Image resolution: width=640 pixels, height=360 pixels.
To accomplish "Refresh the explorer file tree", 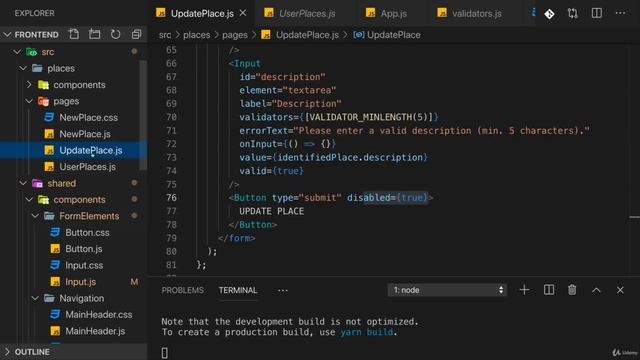I will coord(116,34).
